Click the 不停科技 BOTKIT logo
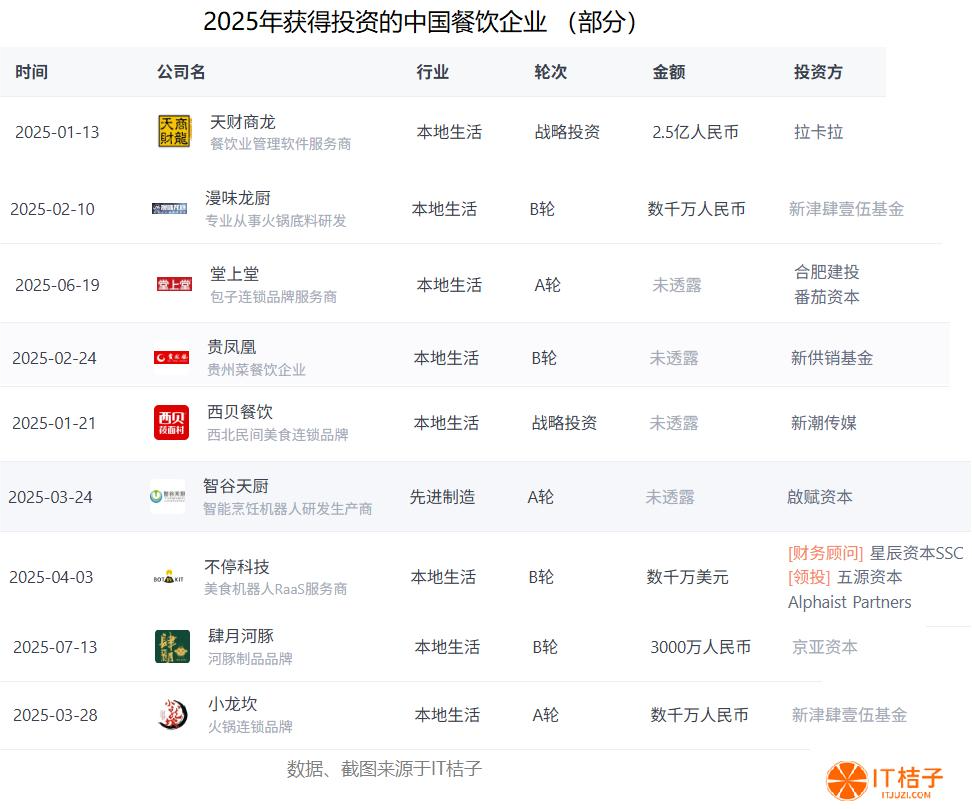The width and height of the screenshot is (972, 809). click(x=168, y=577)
